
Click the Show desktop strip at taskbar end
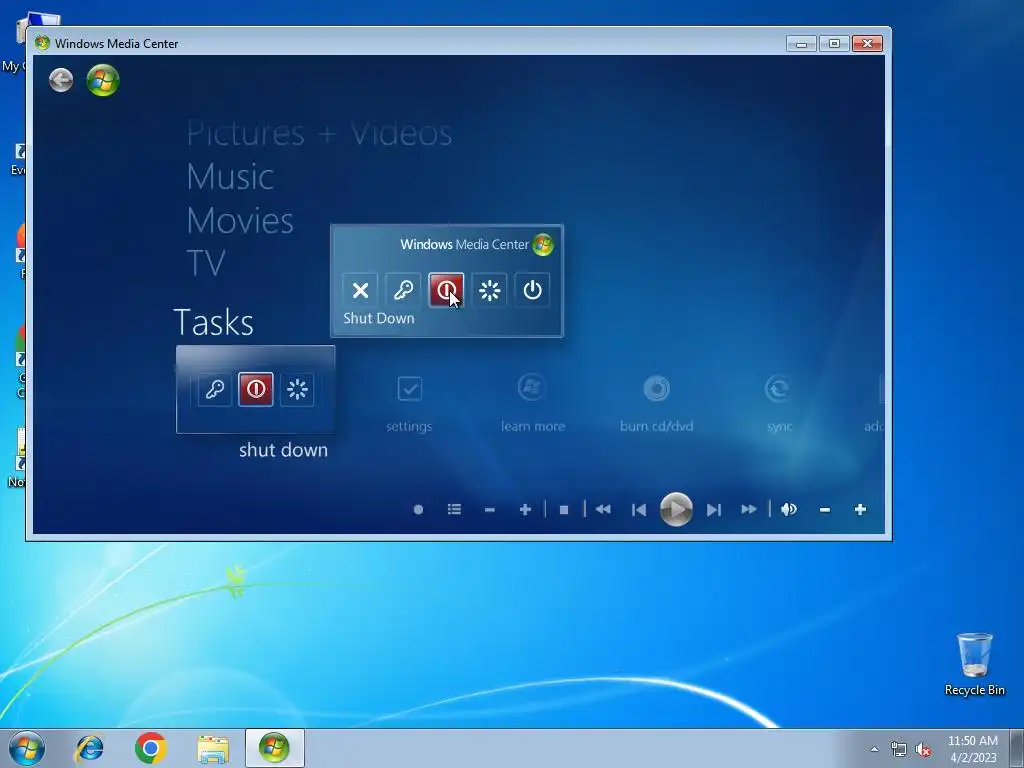click(1017, 749)
